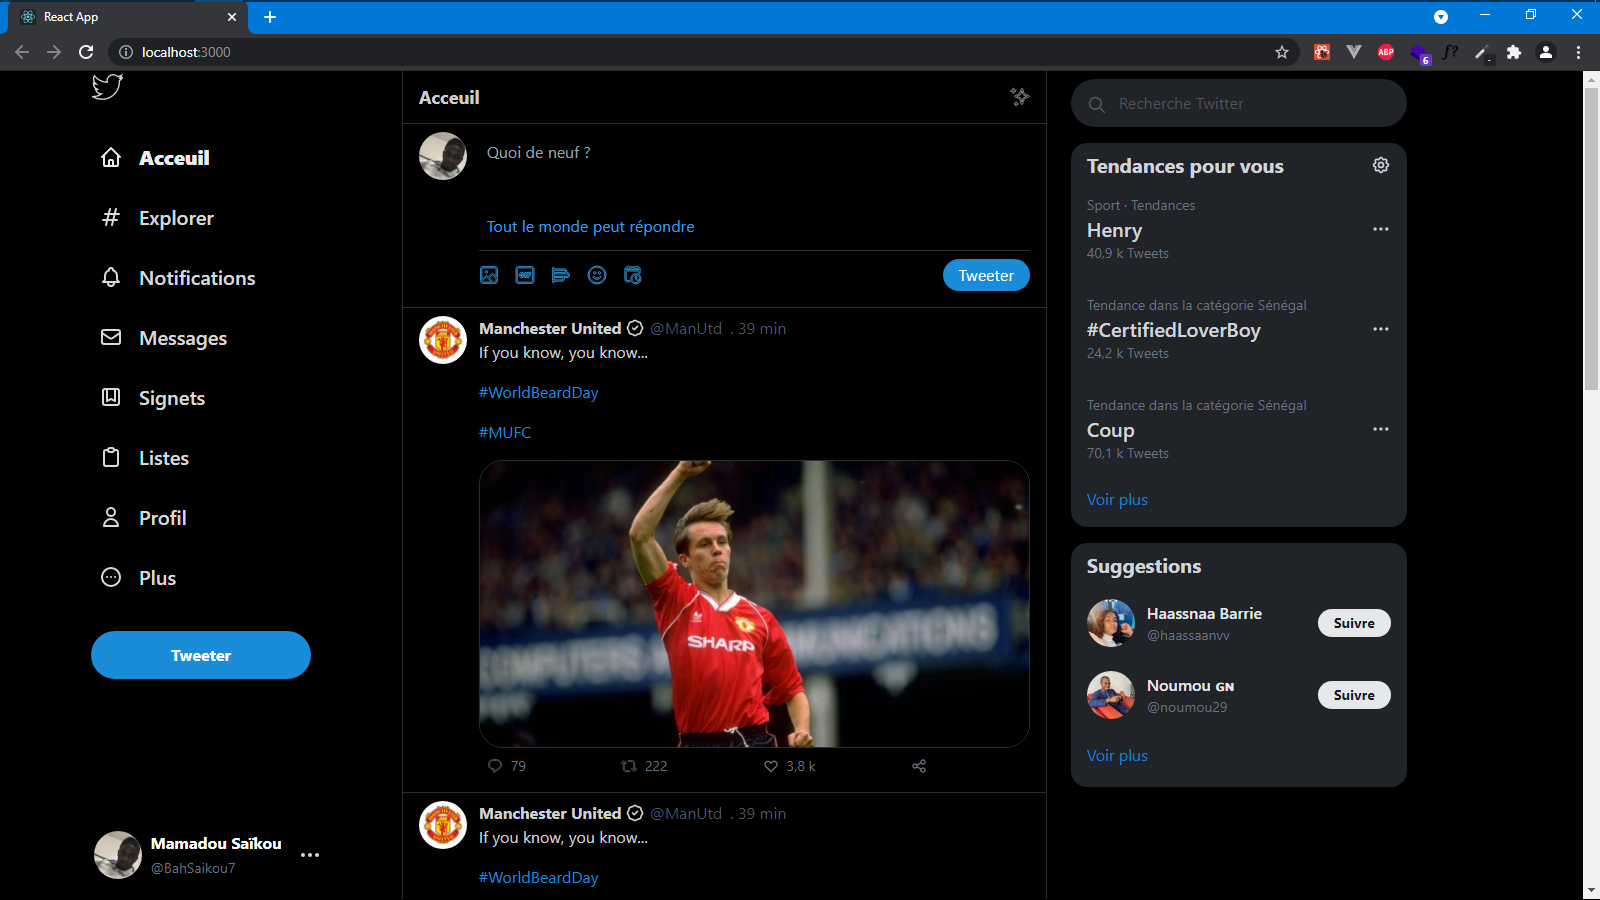
Task: Select the #CertifiedLoverBoy trend
Action: coord(1174,330)
